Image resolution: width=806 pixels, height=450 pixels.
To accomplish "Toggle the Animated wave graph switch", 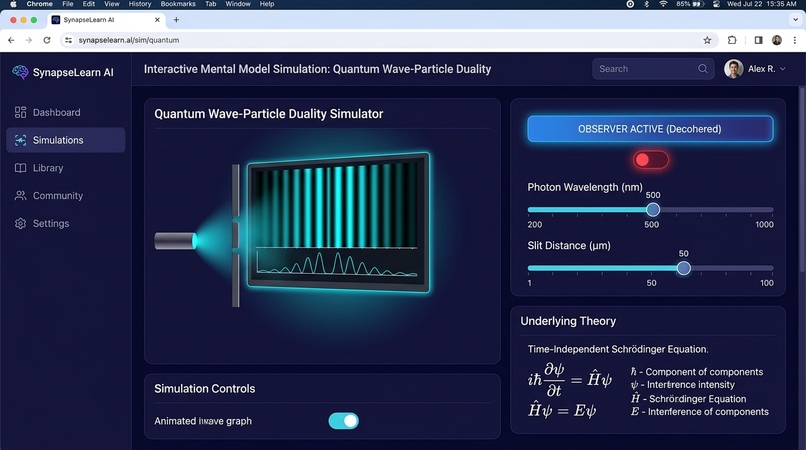I will tap(343, 421).
